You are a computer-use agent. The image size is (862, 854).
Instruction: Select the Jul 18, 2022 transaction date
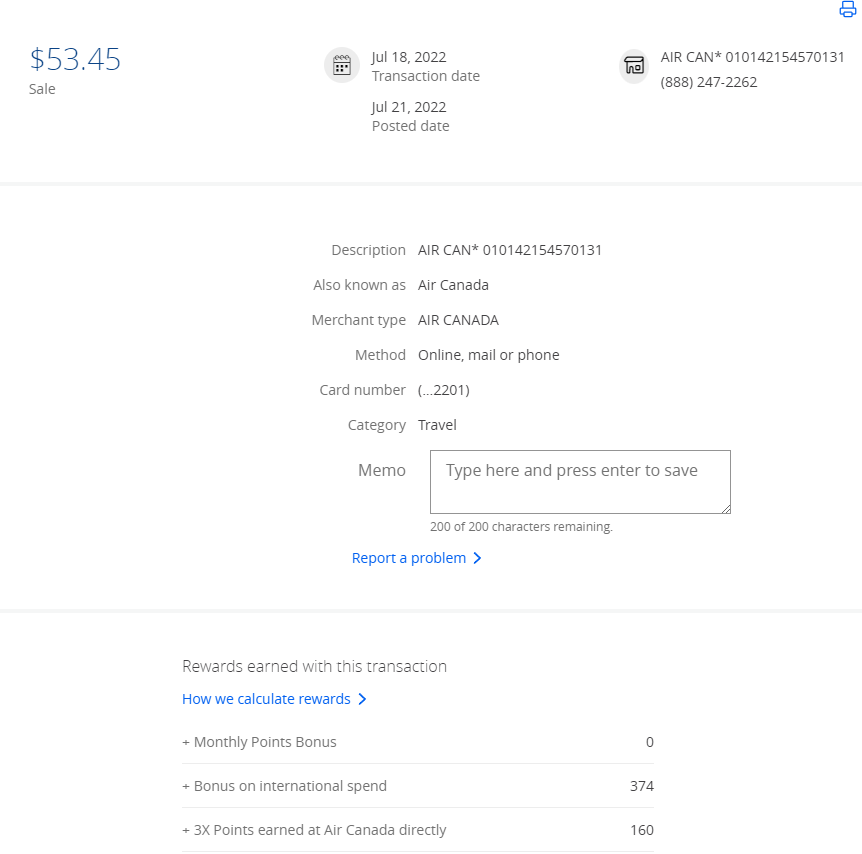click(409, 57)
